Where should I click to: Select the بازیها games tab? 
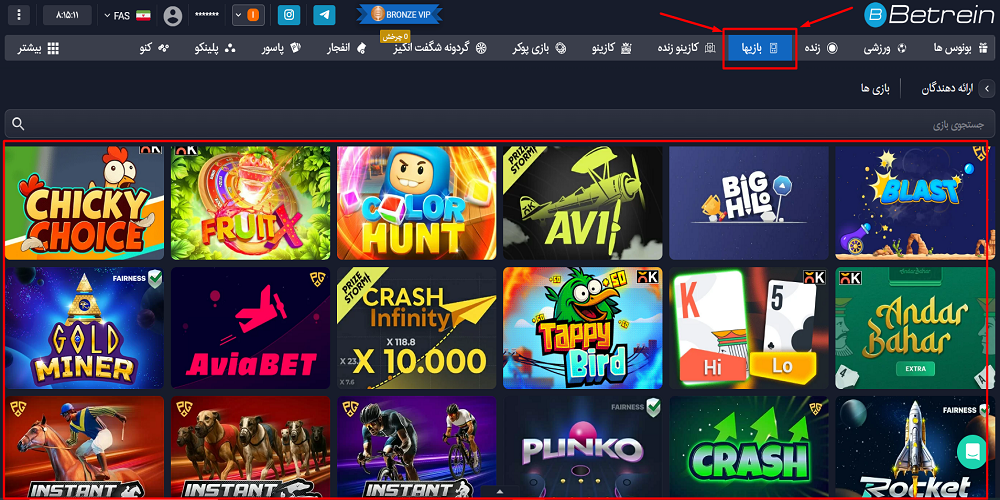tap(759, 48)
